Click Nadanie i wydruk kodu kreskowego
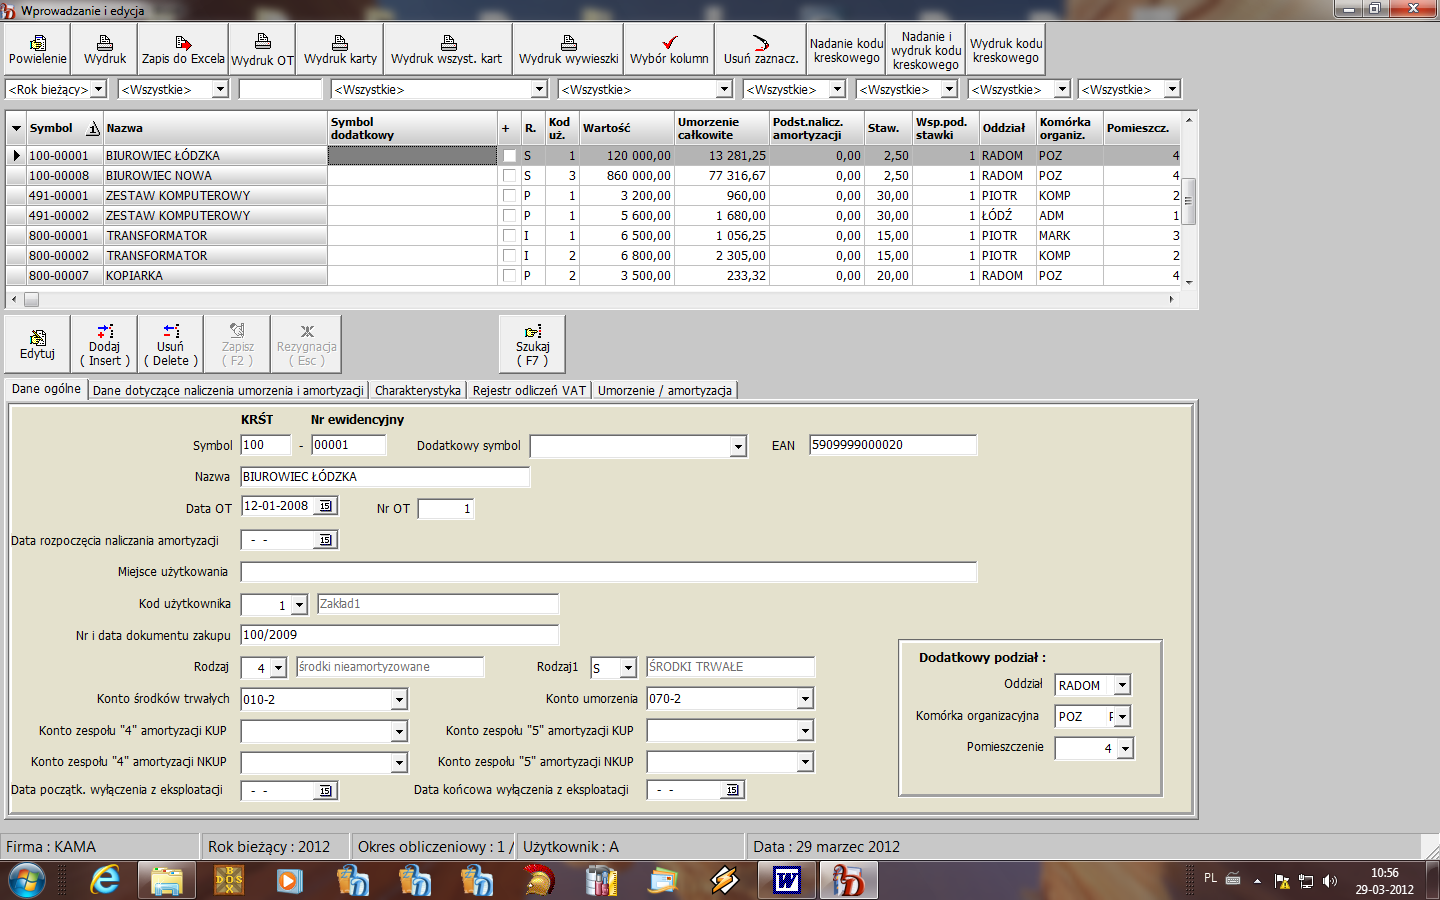 [926, 50]
